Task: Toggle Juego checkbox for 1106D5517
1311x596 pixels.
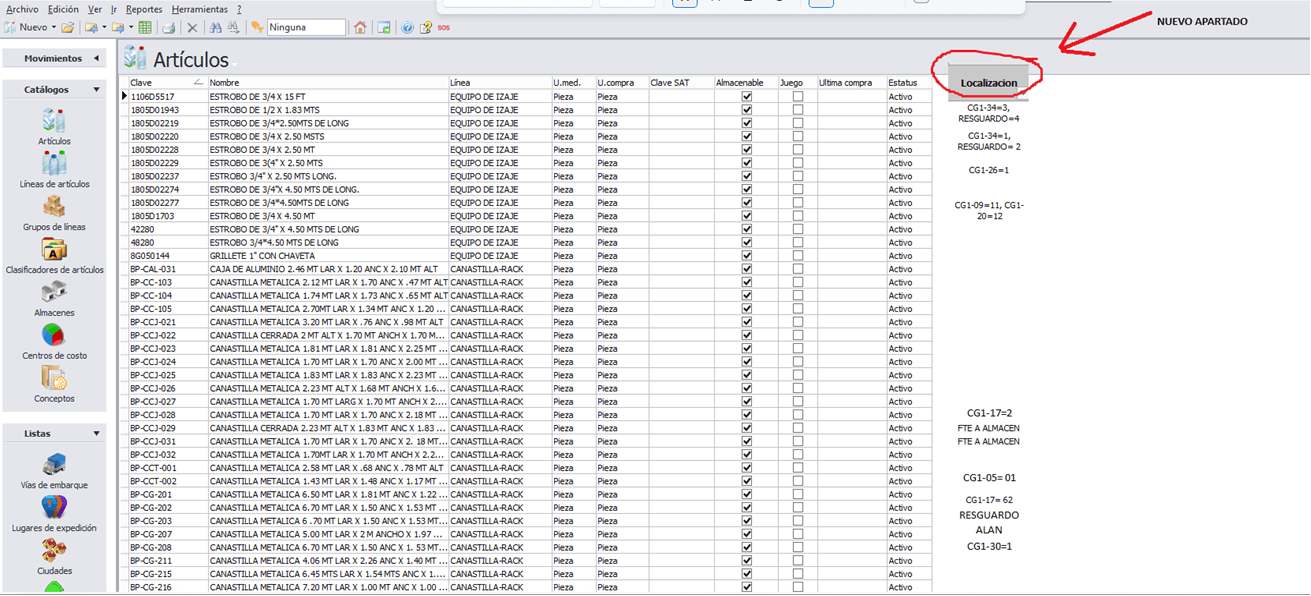Action: [x=797, y=97]
